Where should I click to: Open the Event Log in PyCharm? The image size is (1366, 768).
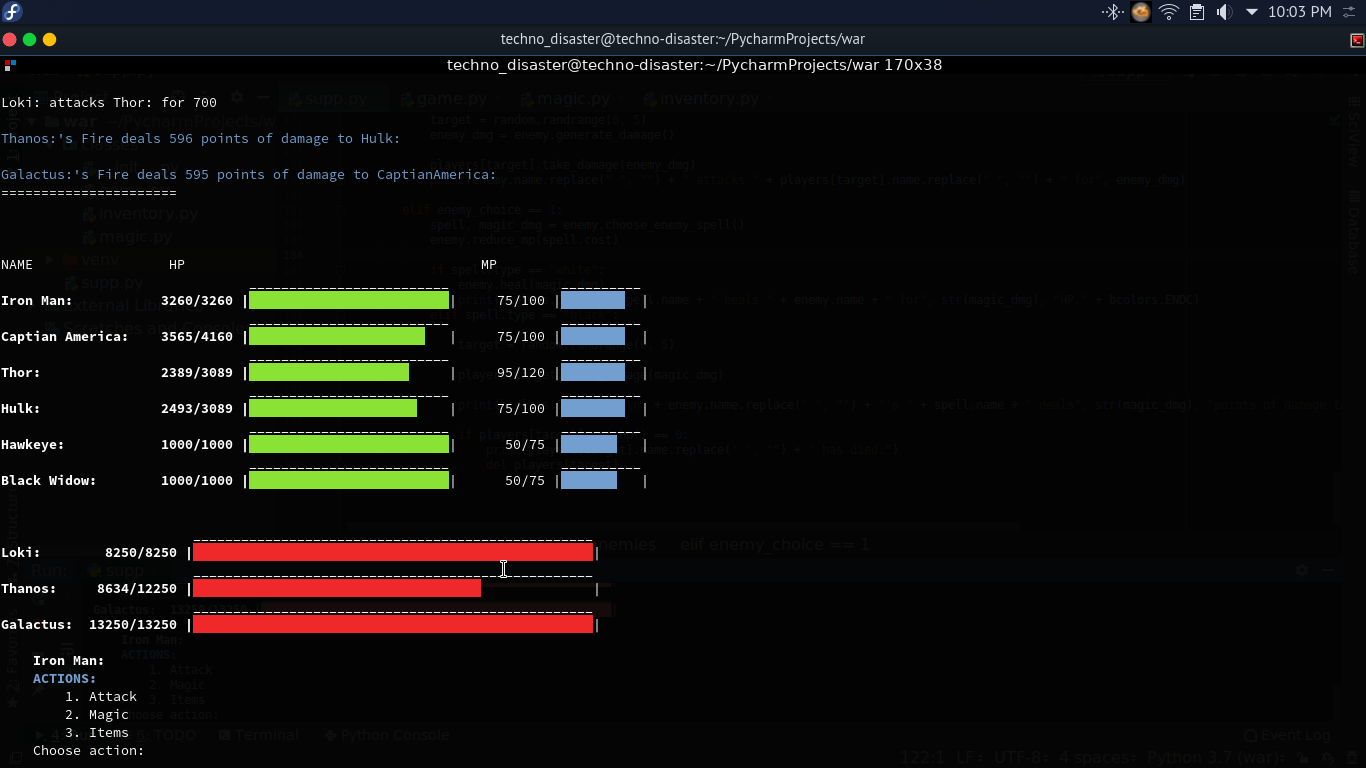click(1285, 734)
